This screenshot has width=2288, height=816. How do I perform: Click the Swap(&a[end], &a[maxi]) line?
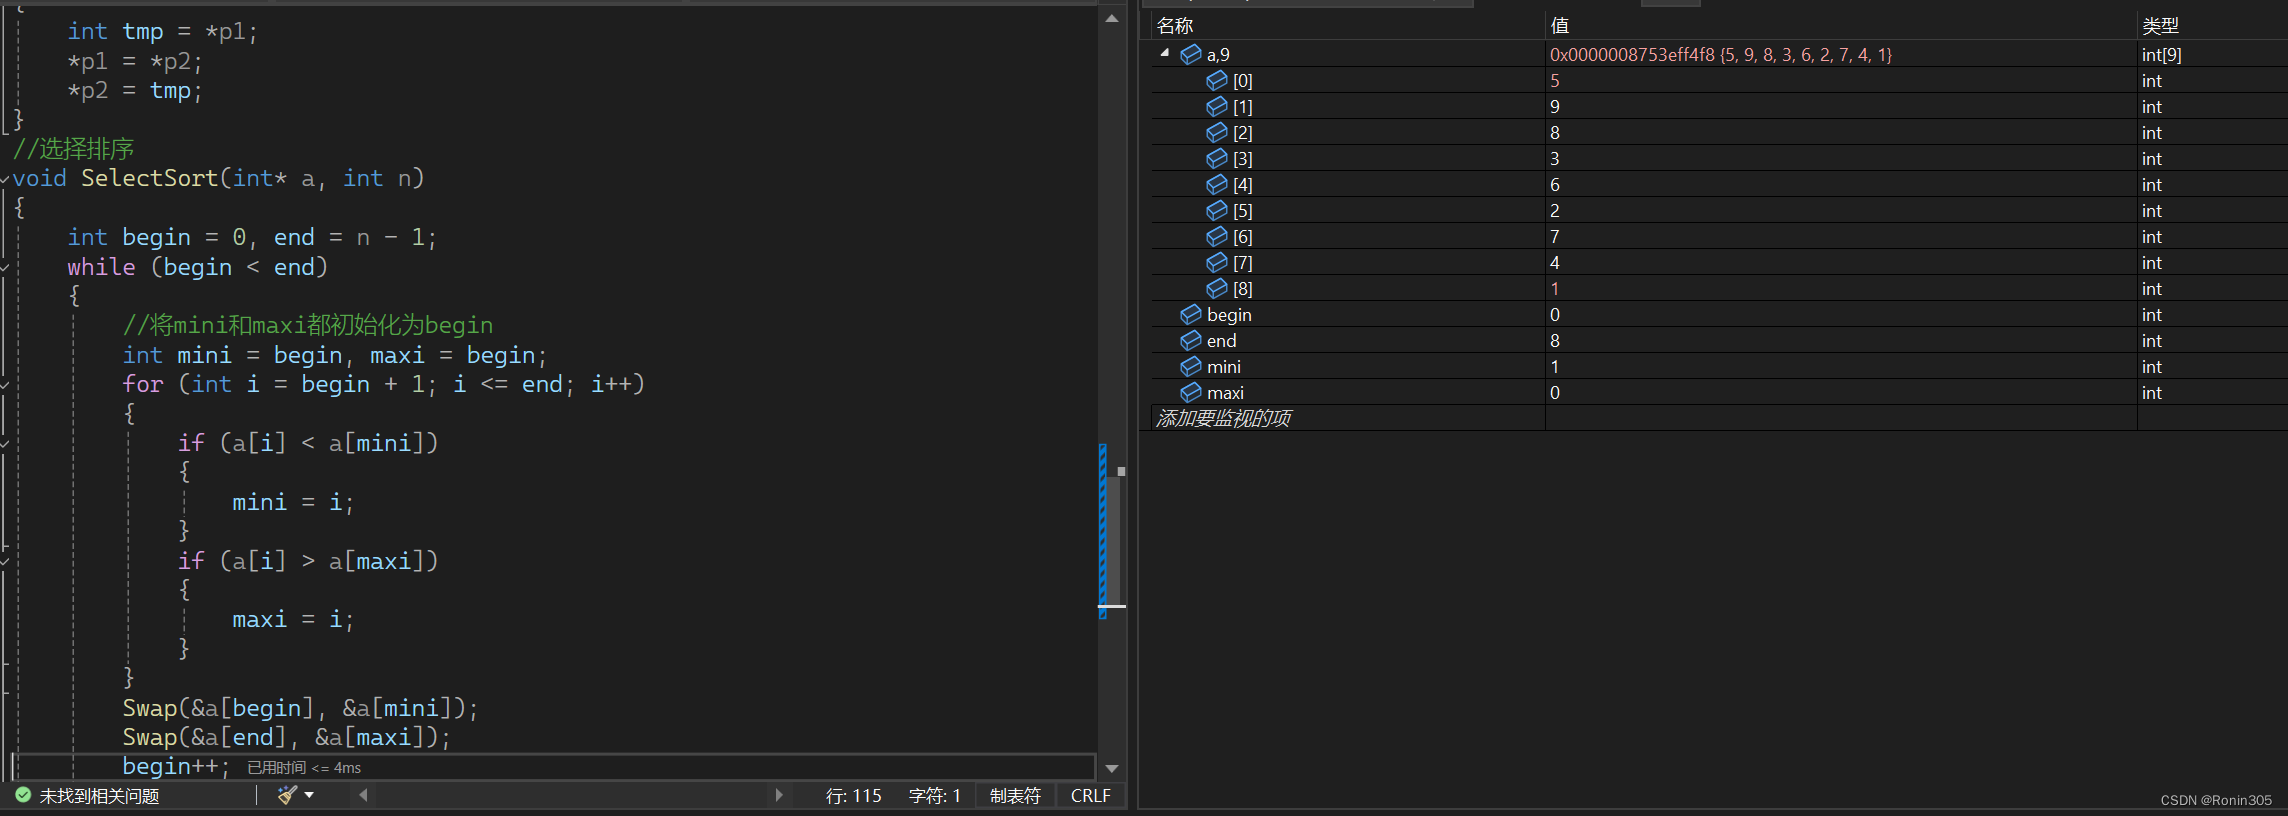[286, 737]
